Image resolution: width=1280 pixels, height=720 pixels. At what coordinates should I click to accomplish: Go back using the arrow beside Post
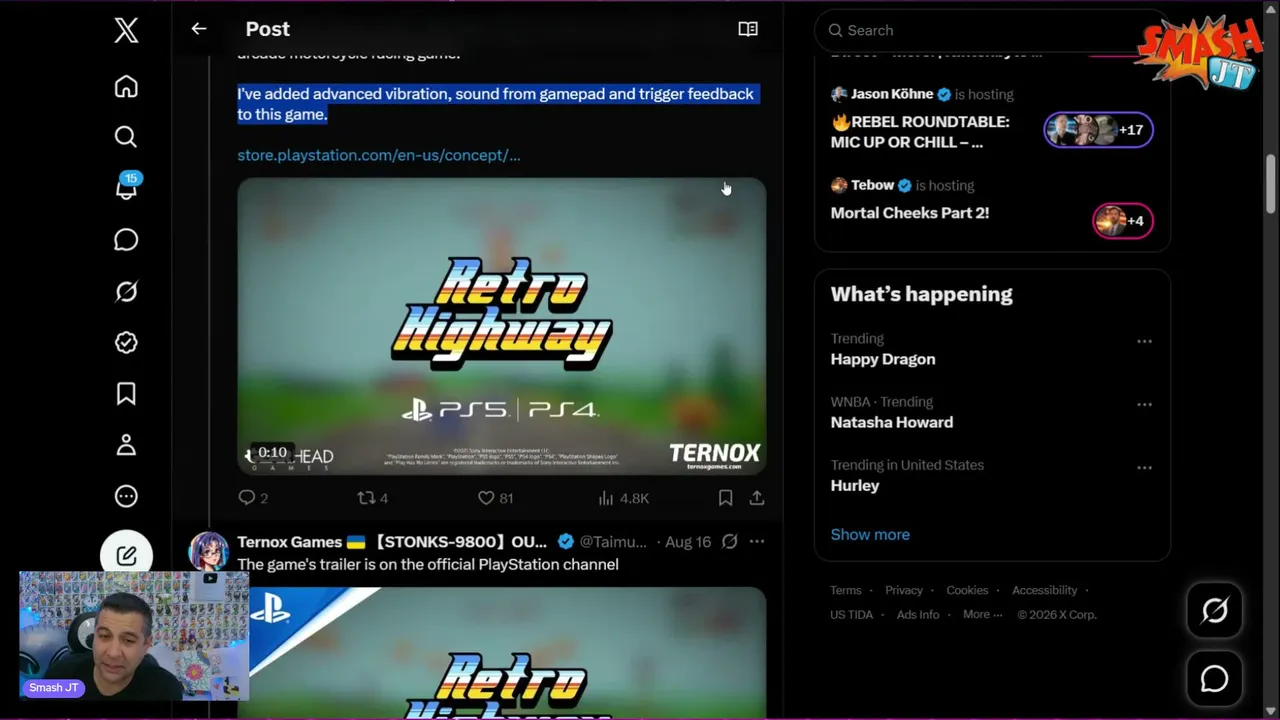pos(199,29)
